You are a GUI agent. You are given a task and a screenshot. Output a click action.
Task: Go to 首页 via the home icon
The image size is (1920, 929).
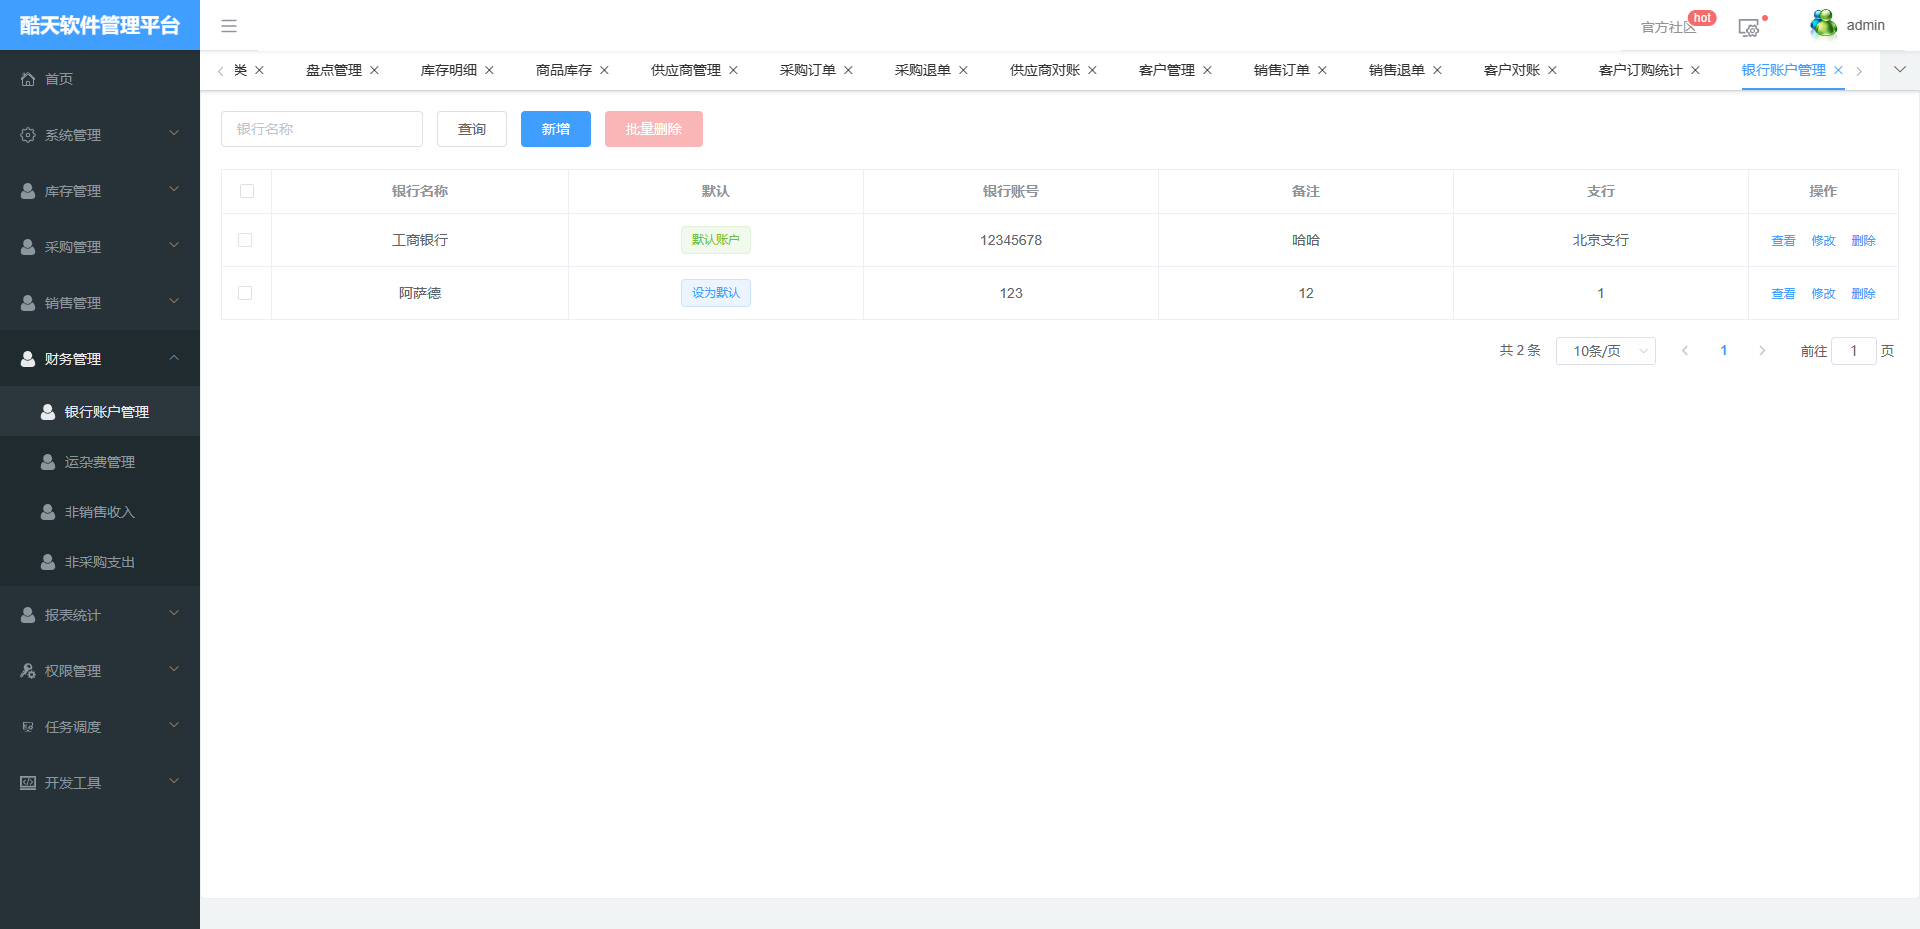click(28, 79)
